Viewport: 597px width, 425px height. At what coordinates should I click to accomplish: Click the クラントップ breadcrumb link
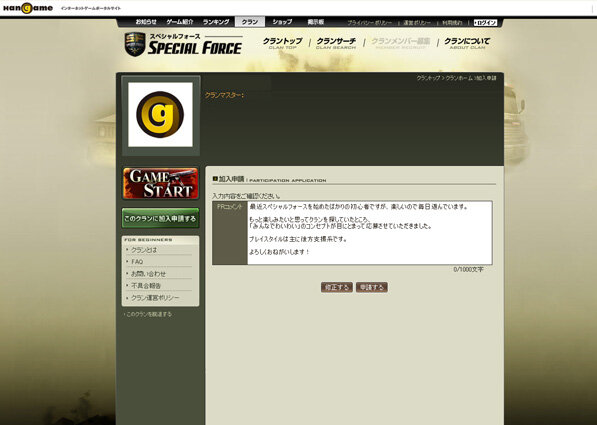(428, 78)
